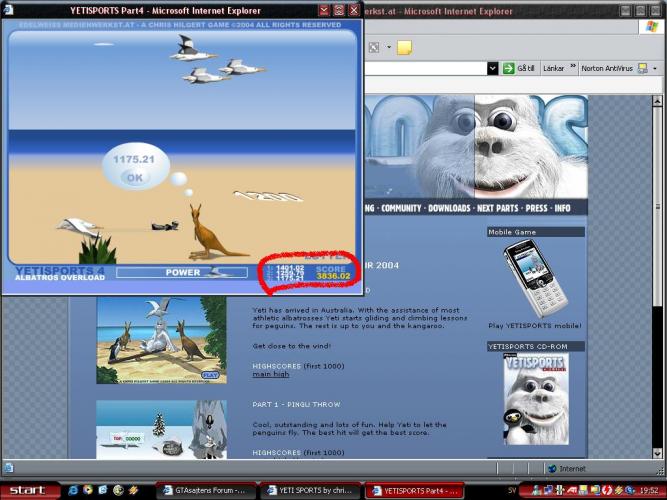Click the Pingu Throw game thumbnail
The height and width of the screenshot is (500, 667).
tap(161, 429)
